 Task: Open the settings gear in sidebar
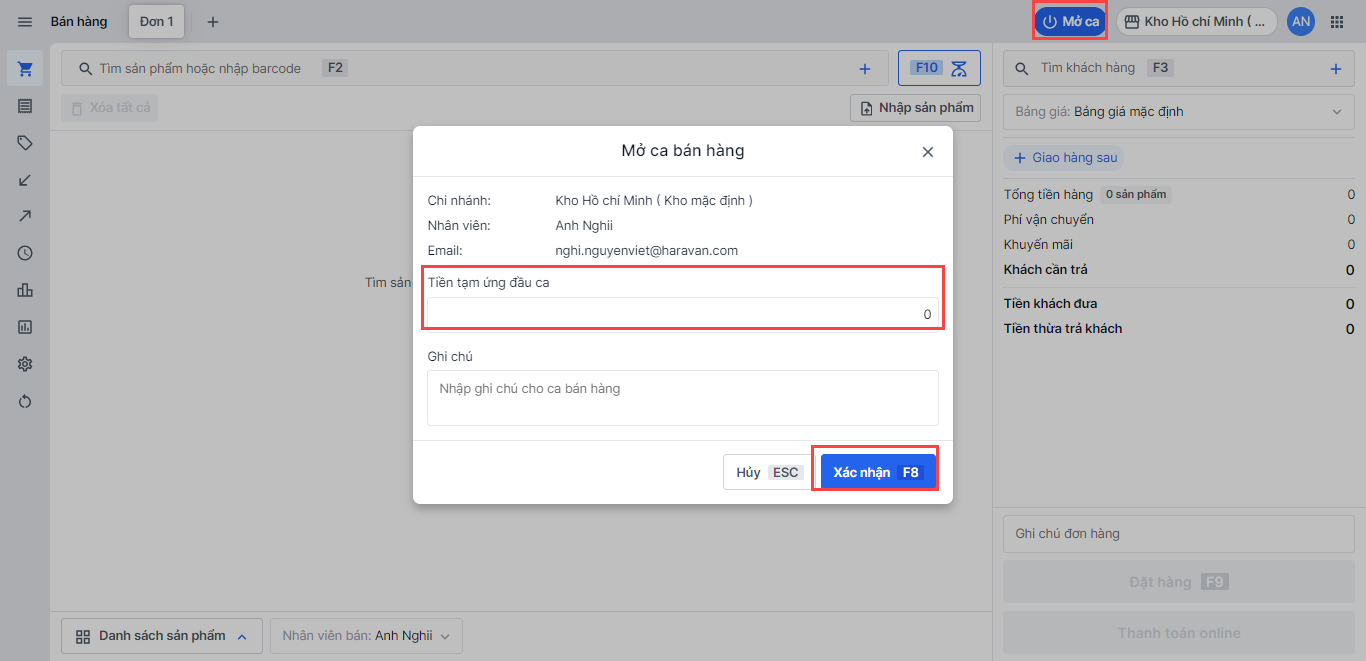pos(25,364)
